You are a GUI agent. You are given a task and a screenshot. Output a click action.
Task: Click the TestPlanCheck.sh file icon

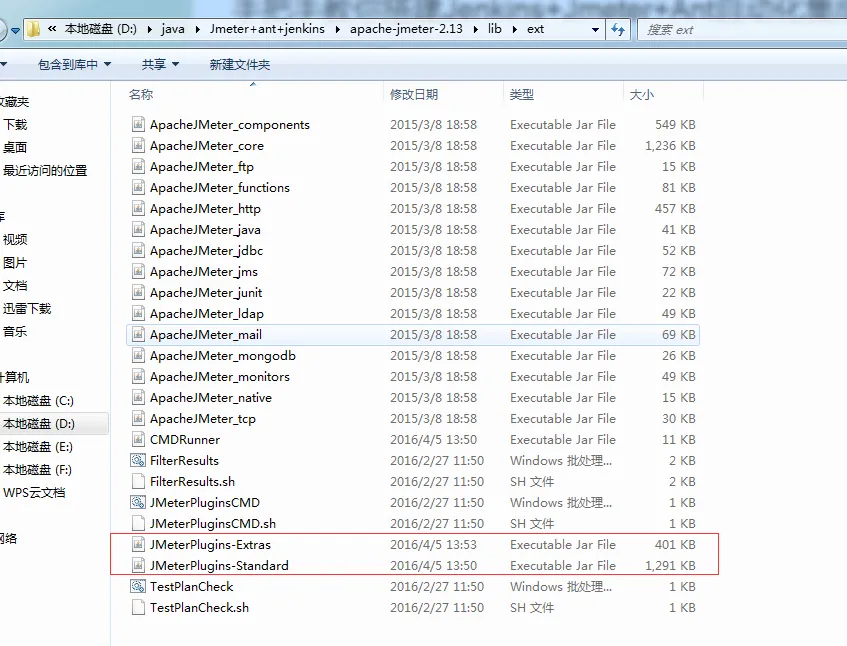click(138, 607)
